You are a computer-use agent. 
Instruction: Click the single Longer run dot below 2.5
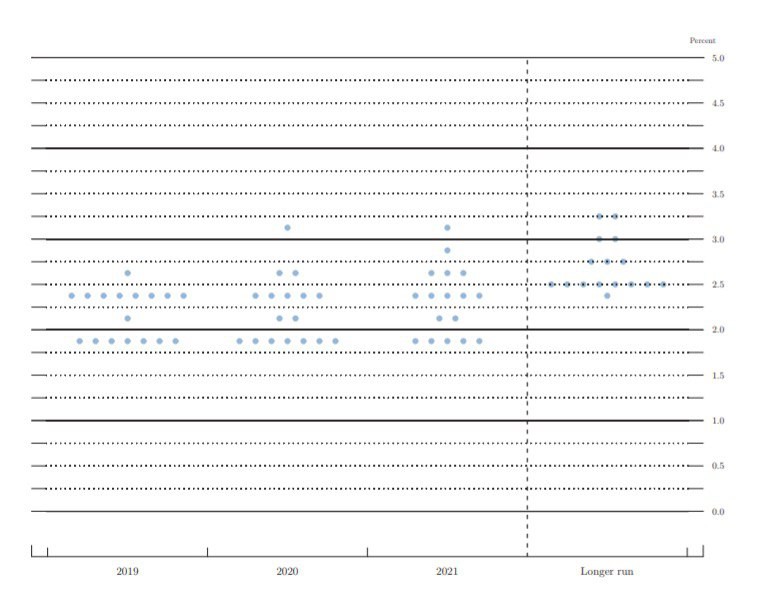point(607,296)
